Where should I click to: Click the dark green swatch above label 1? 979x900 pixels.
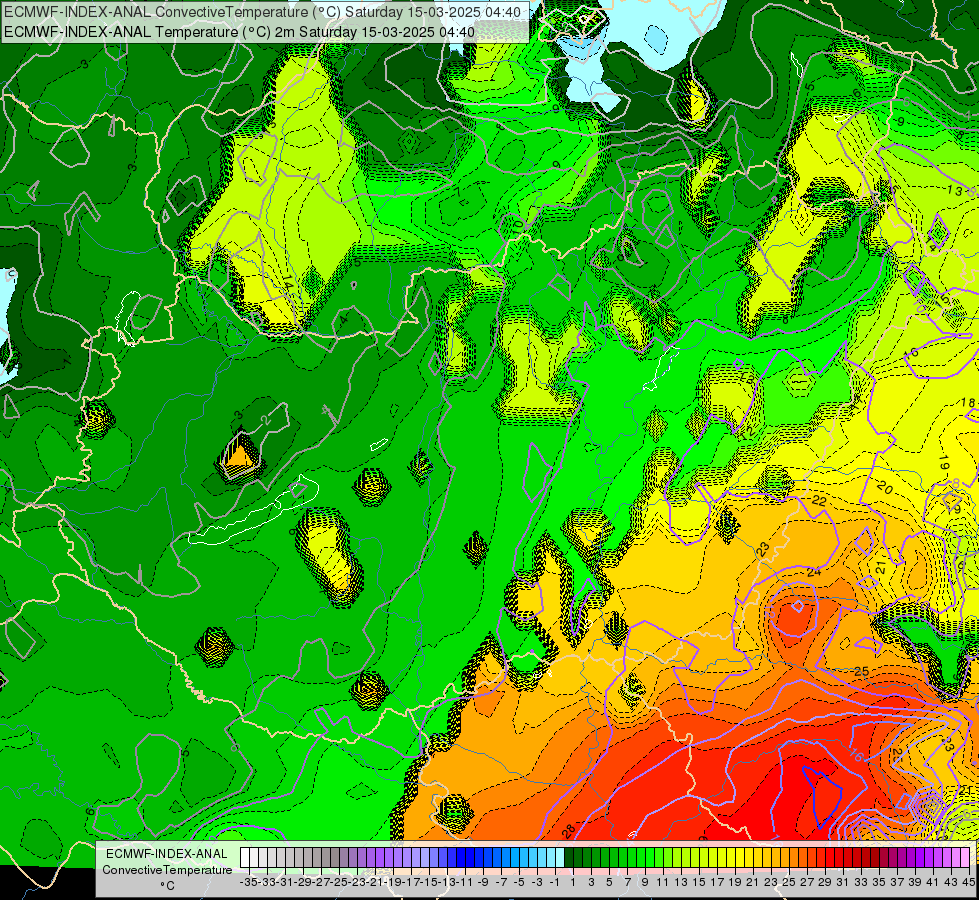[569, 857]
